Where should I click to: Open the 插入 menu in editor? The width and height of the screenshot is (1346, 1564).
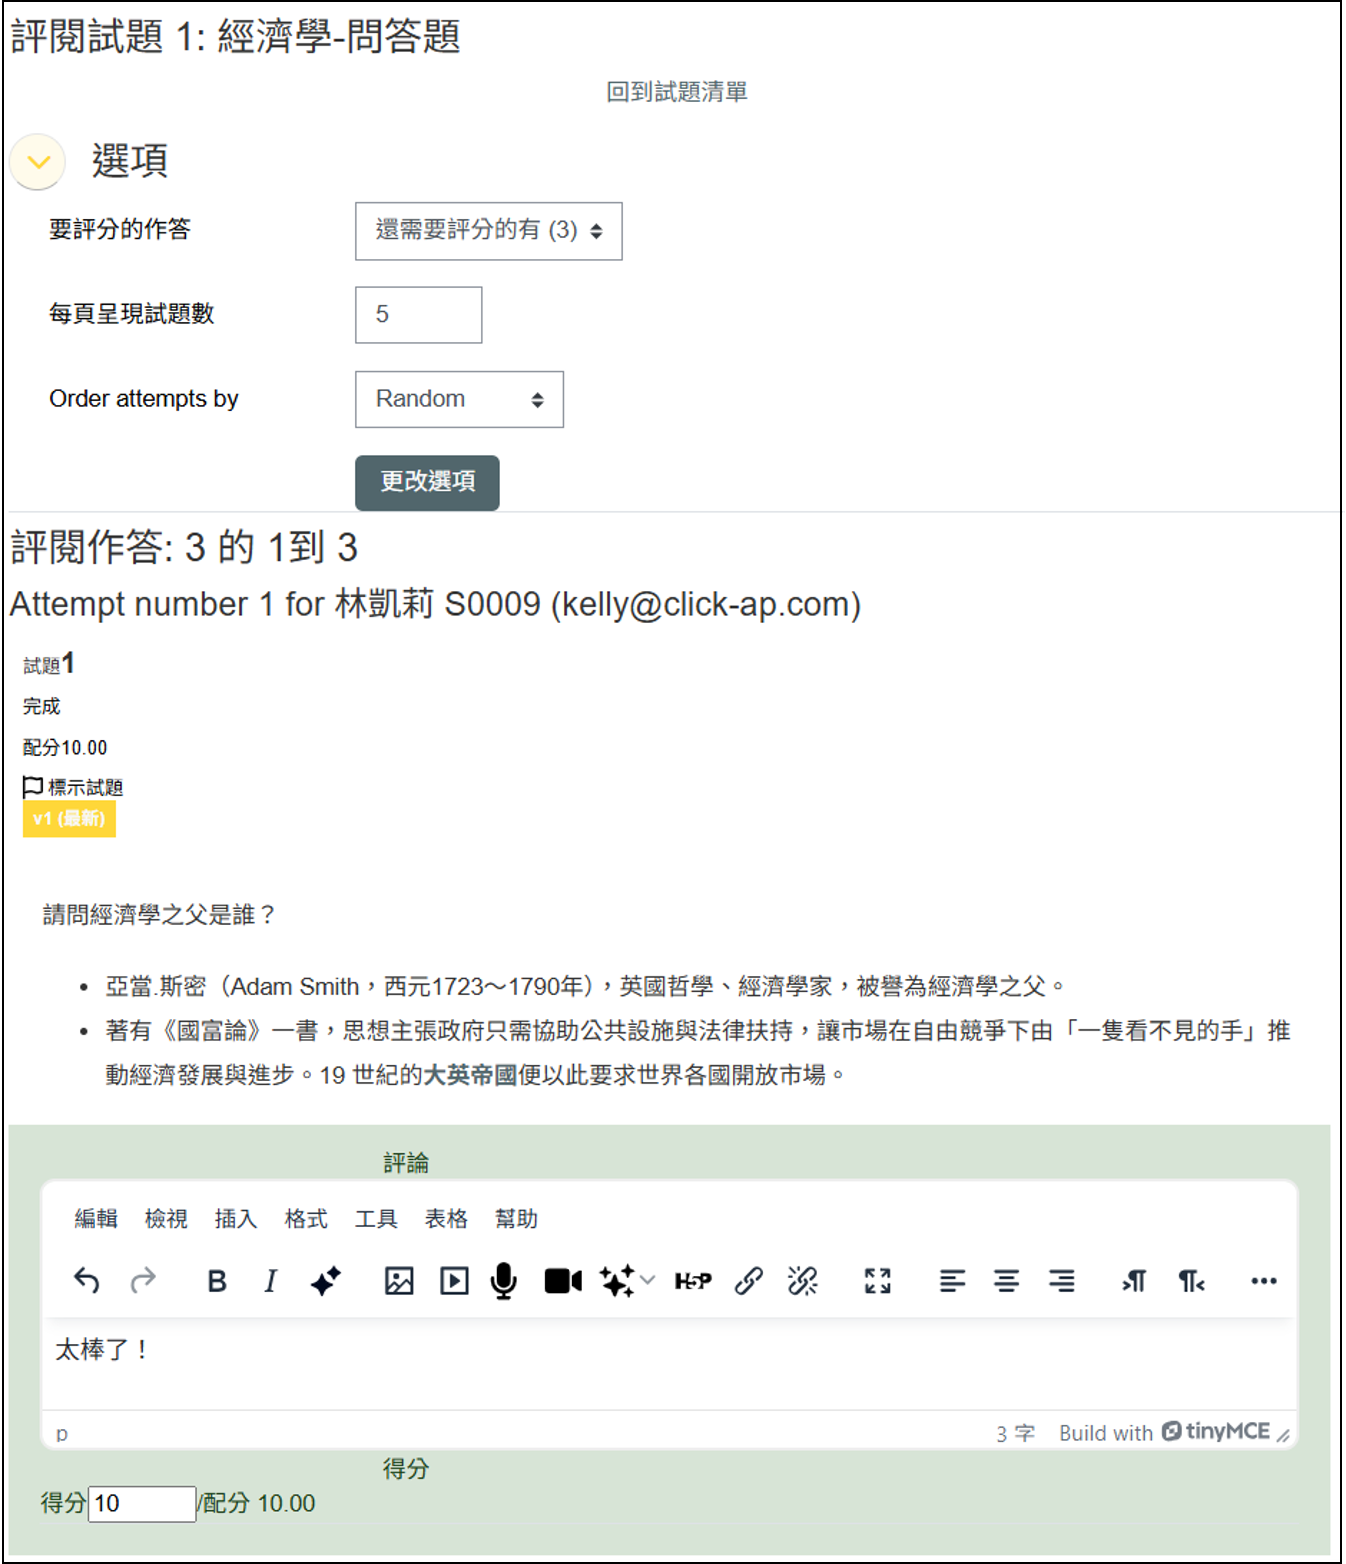pos(236,1218)
